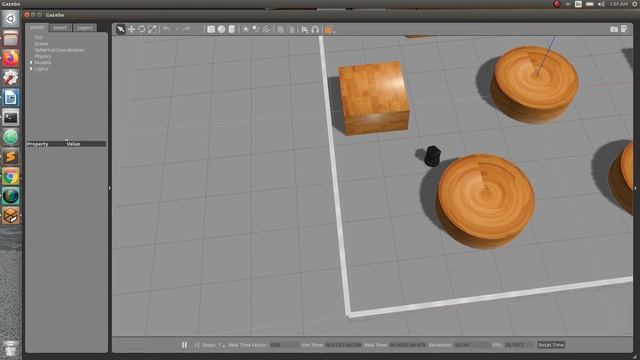Add a point light
Screen dimensions: 640x360
[245, 29]
